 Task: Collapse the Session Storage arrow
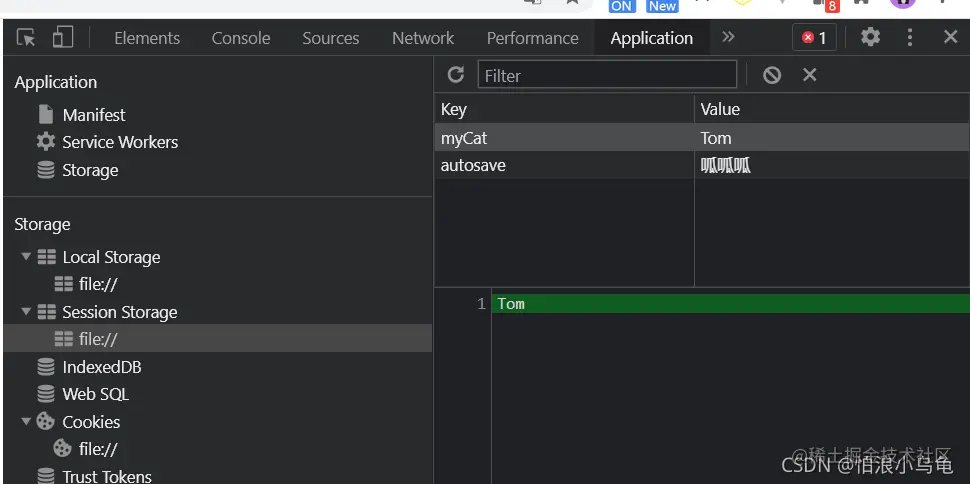26,311
